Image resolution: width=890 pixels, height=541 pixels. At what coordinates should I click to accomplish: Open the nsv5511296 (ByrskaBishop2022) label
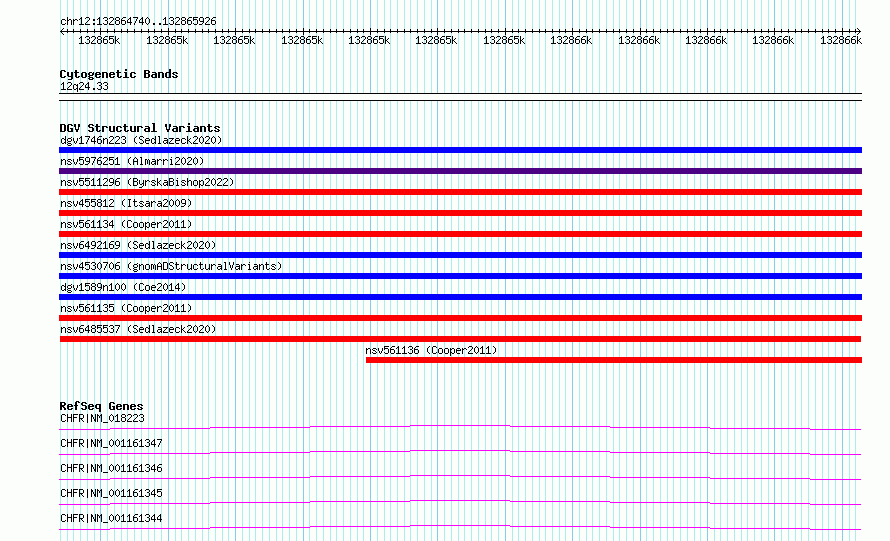147,182
